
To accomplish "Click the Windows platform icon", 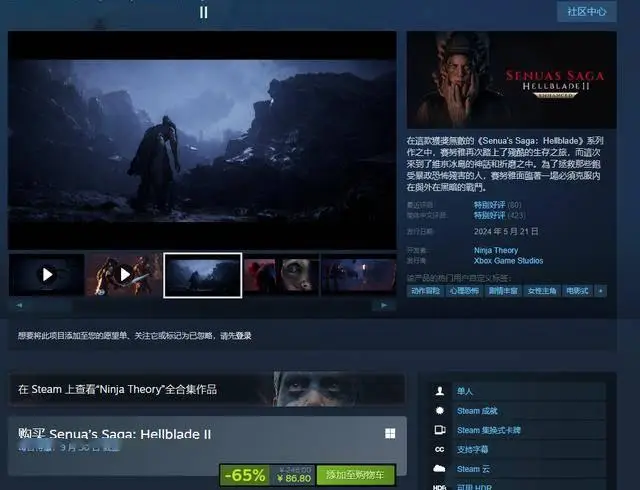I will pos(390,434).
